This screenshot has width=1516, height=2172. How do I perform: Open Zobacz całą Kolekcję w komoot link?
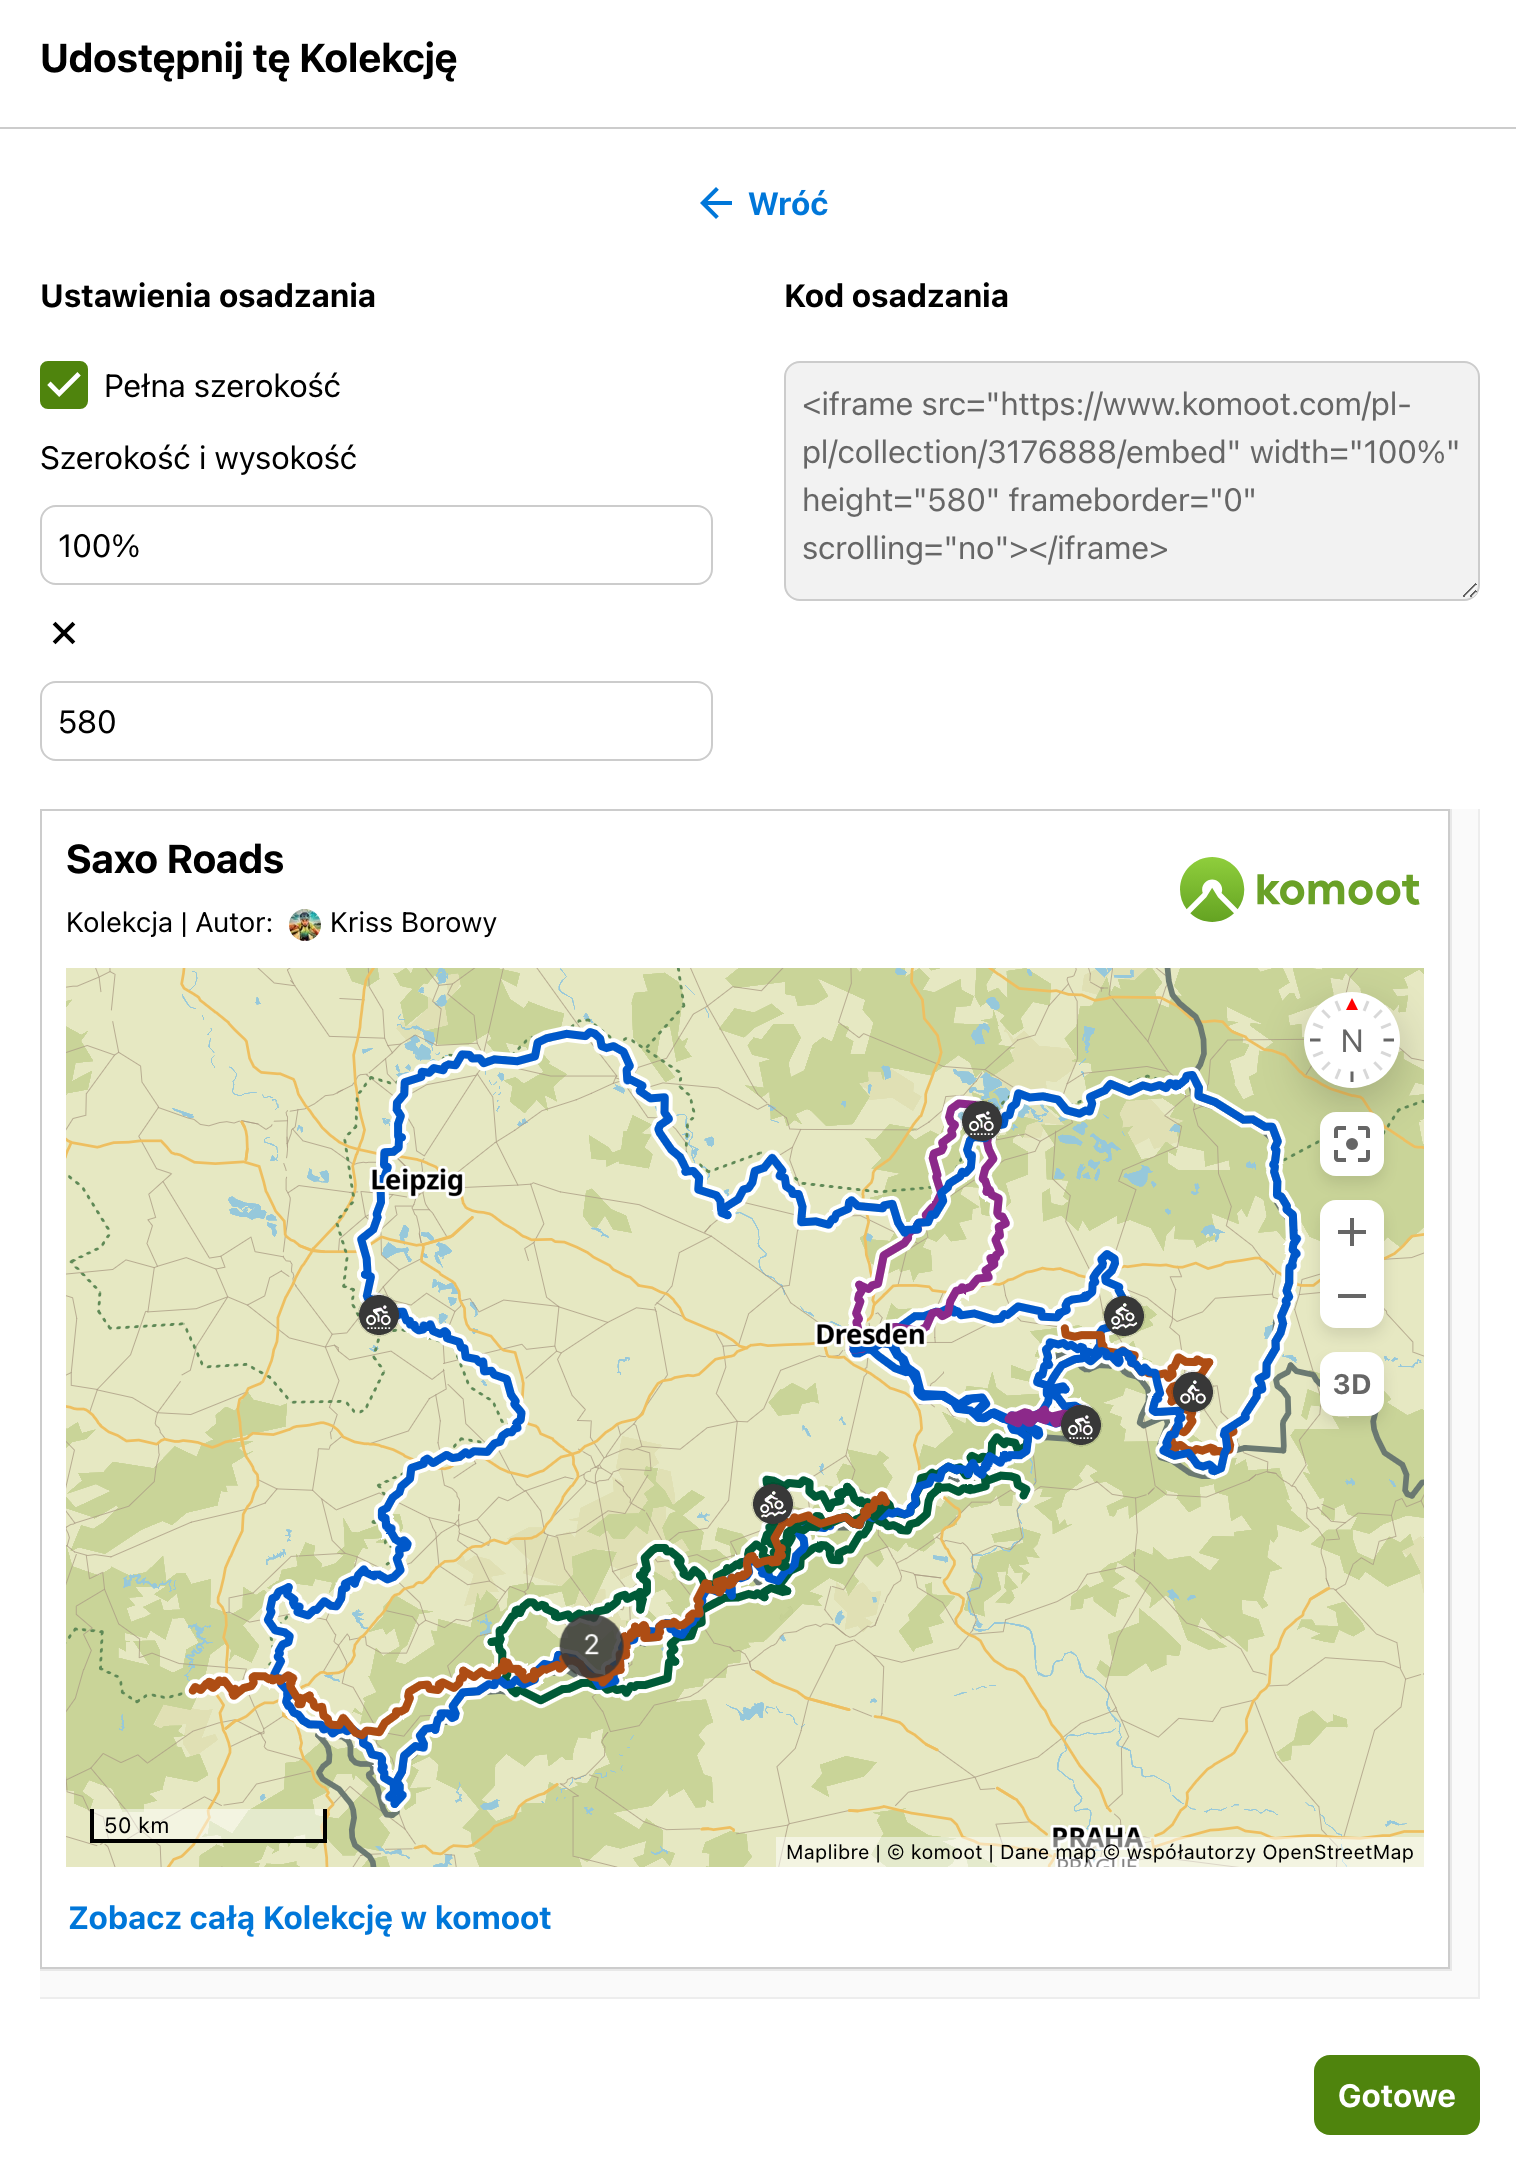310,1918
